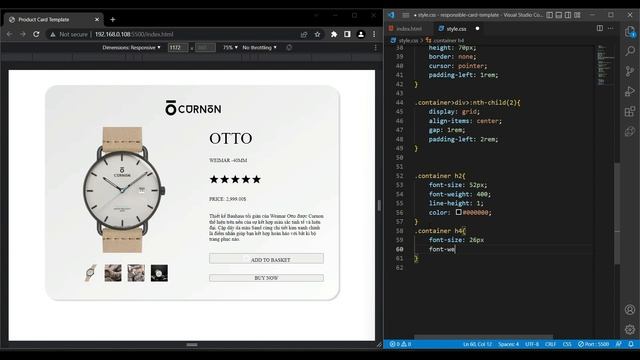Open the Chrome three-dot menu

[374, 34]
